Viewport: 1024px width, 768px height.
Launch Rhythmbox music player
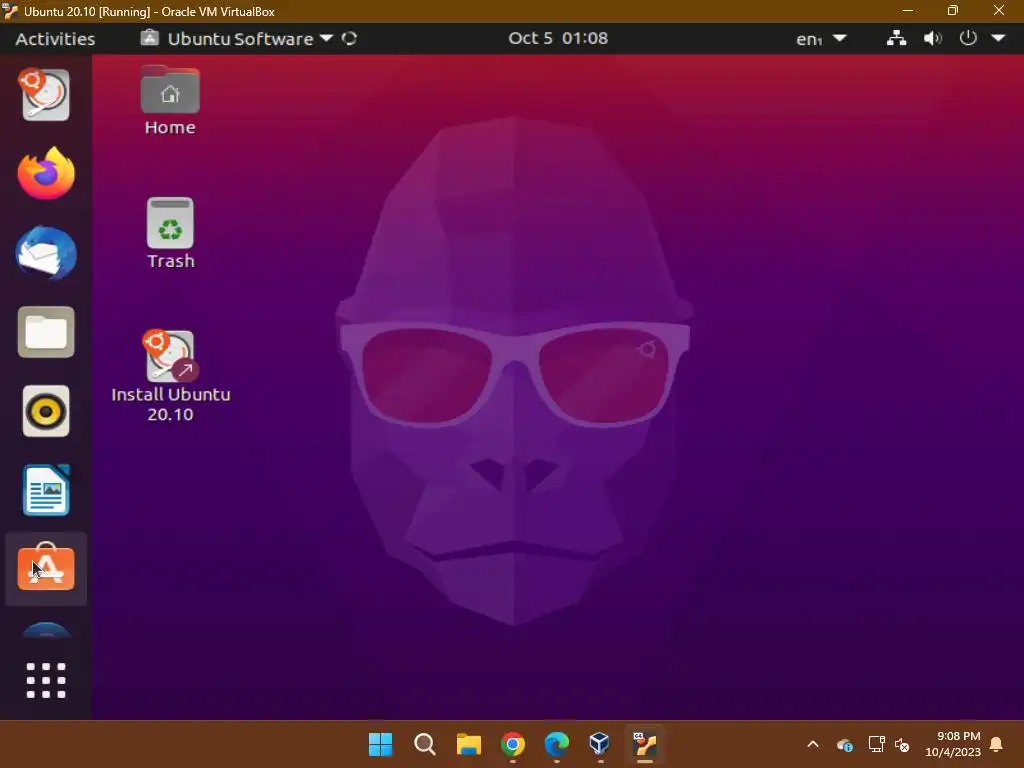[46, 411]
